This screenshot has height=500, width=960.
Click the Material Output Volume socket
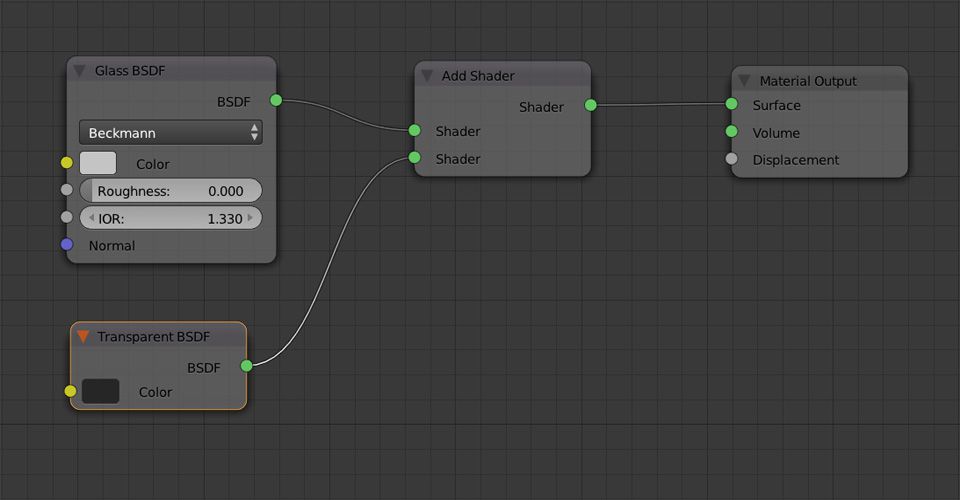[x=732, y=131]
